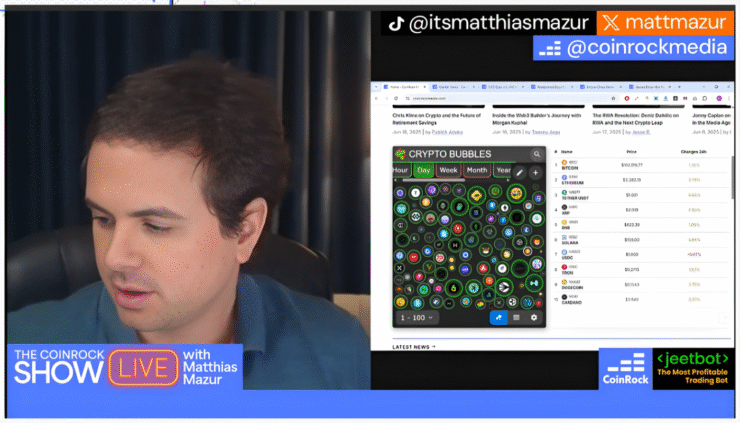The height and width of the screenshot is (423, 740).
Task: Click the yellow BNB bubble
Action: tap(477, 195)
